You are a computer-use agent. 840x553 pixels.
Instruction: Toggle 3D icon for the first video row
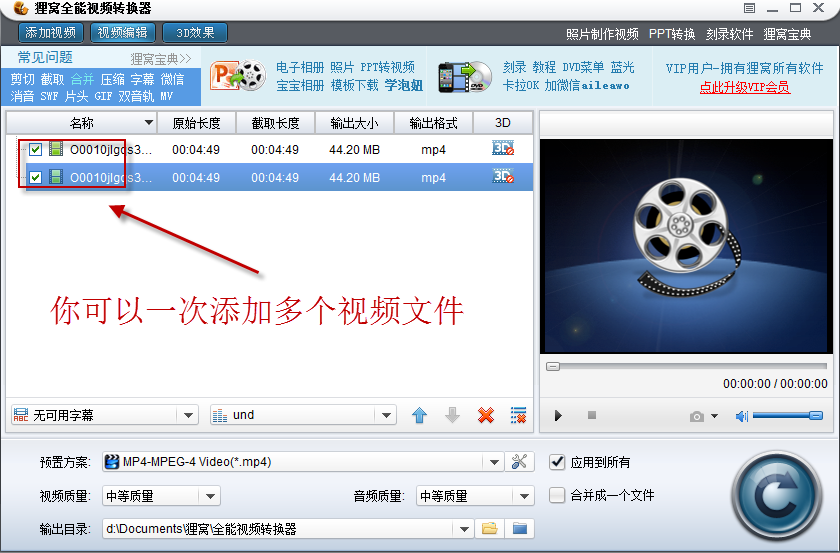tap(502, 148)
